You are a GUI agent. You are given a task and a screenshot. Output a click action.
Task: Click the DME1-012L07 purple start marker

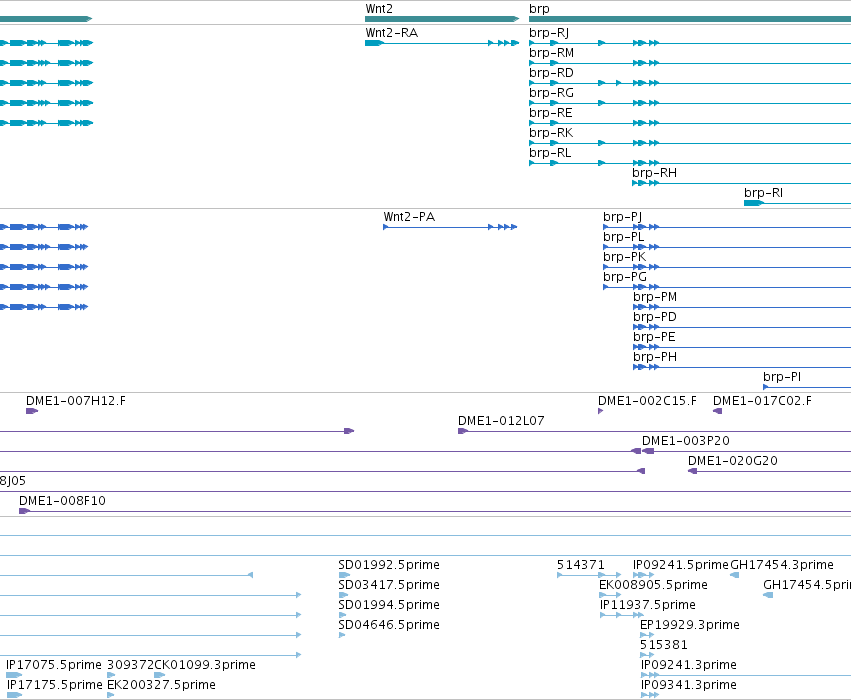tap(462, 431)
